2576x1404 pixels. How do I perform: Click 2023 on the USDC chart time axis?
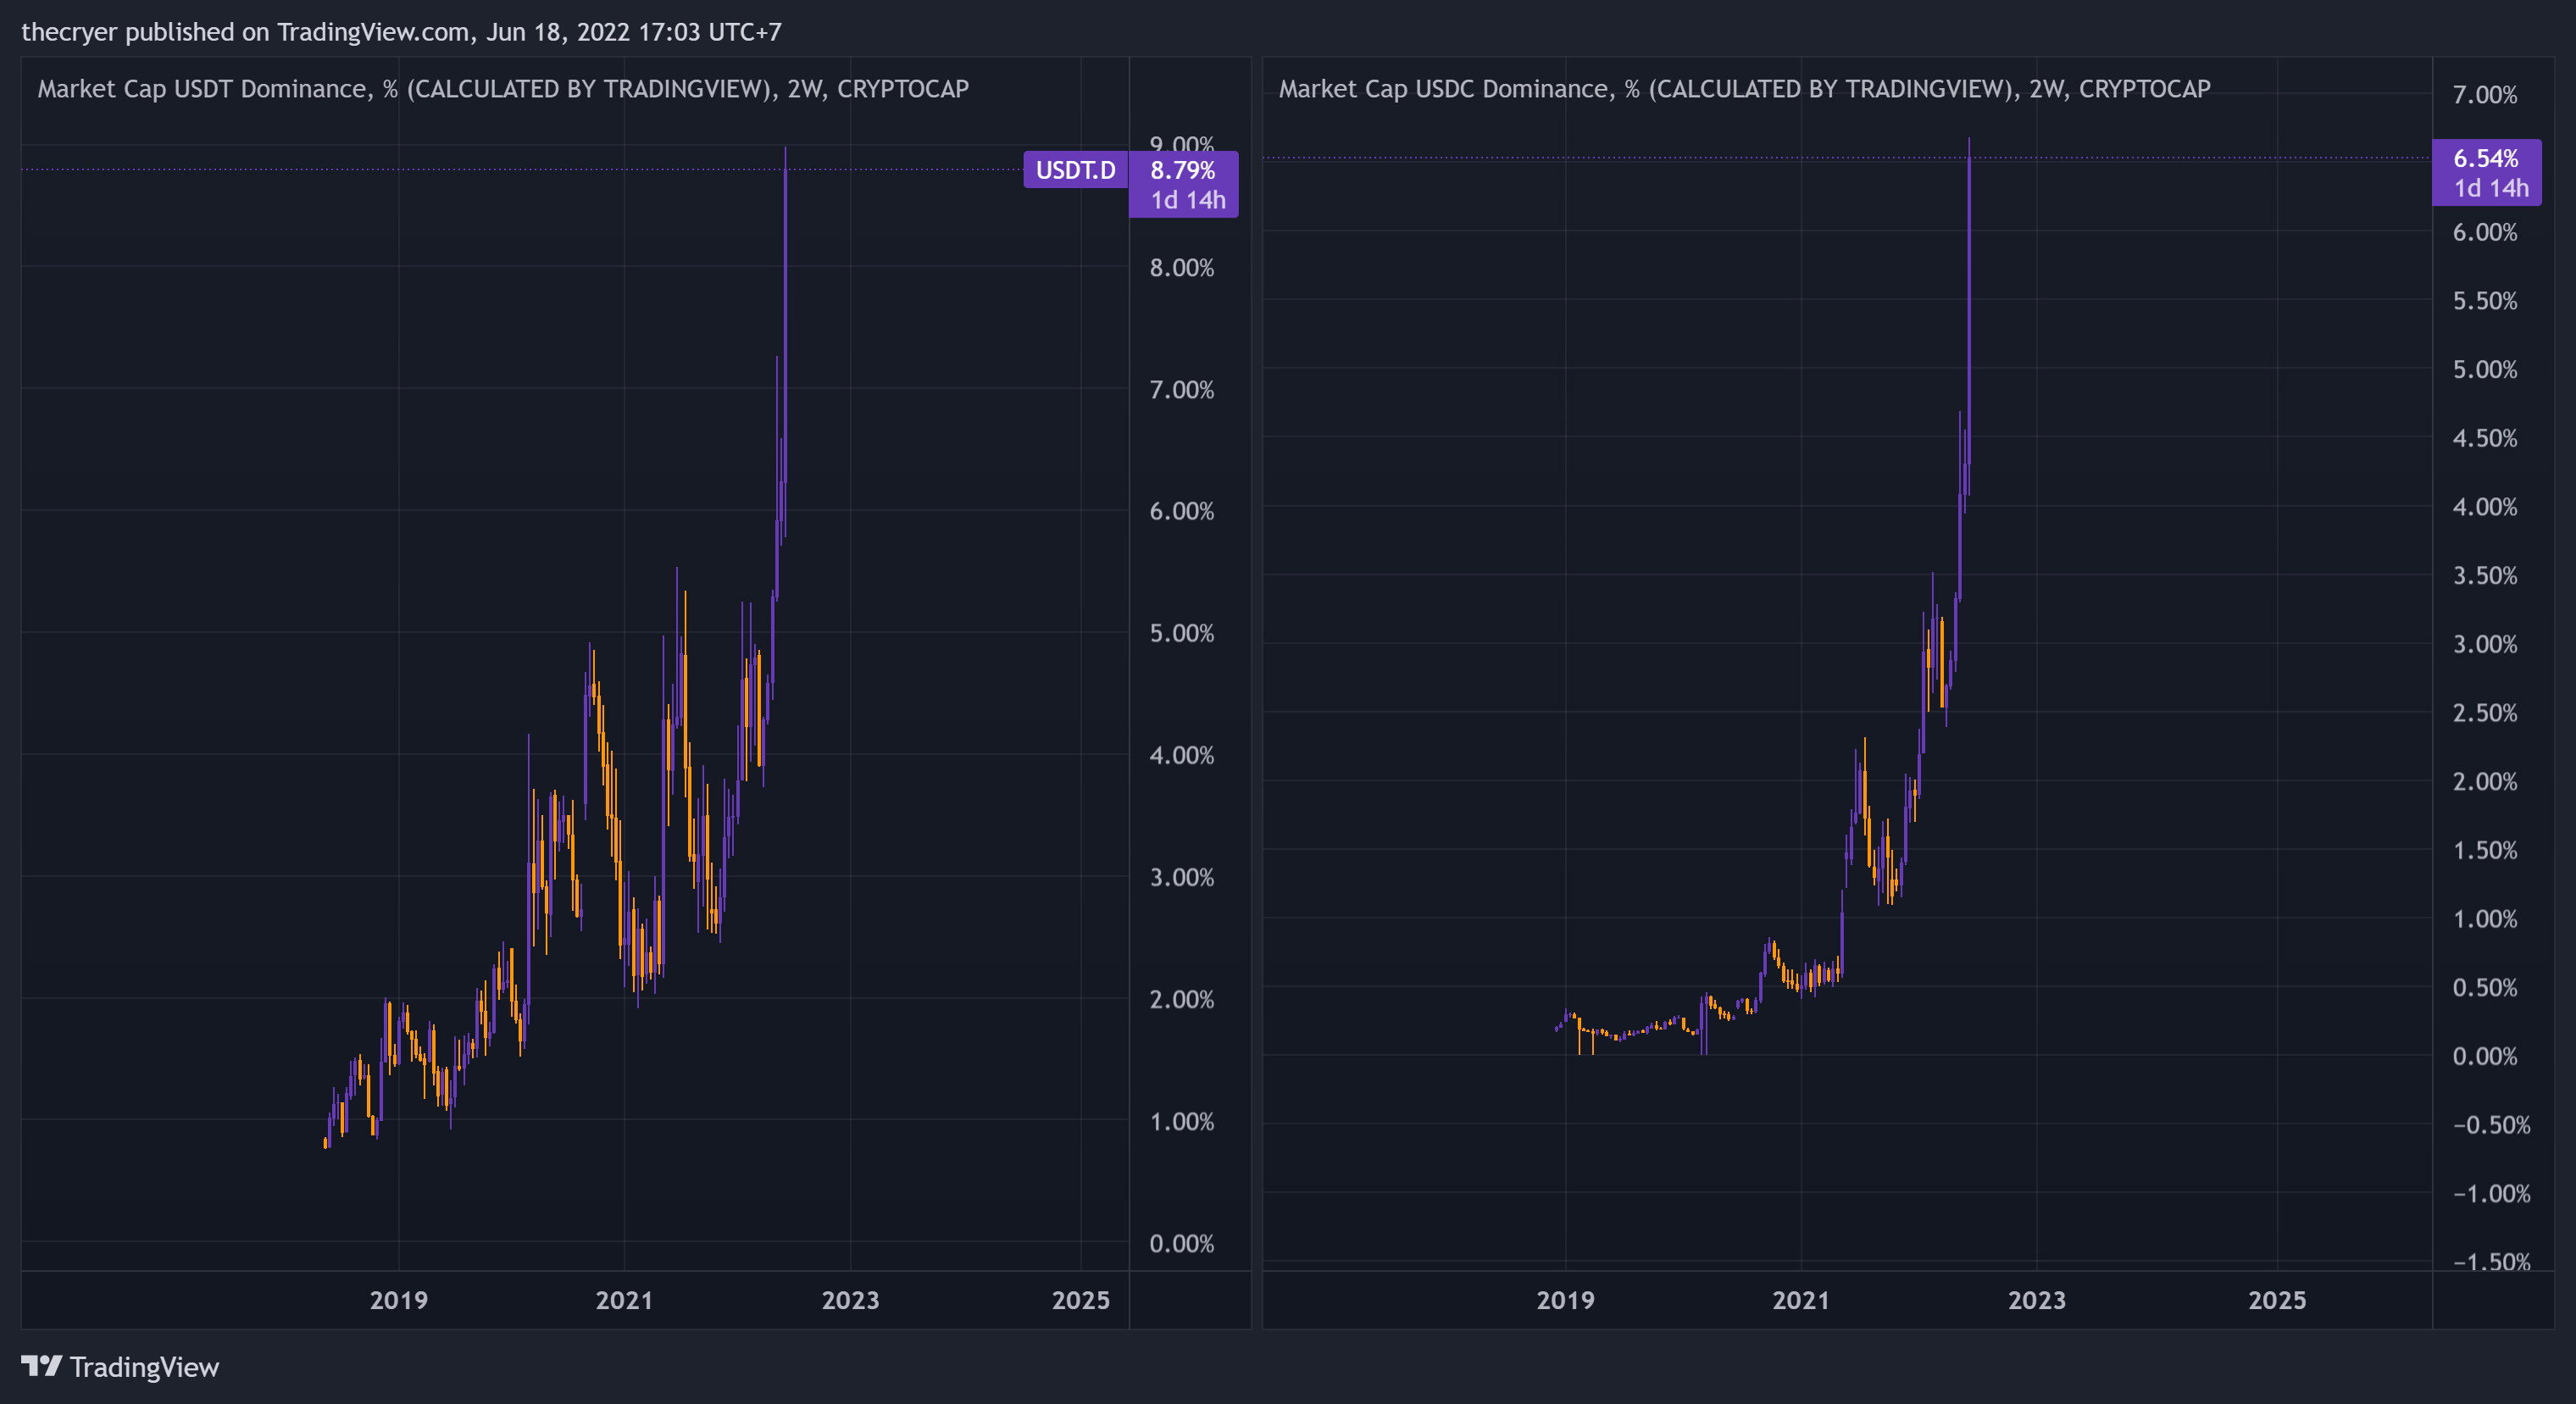click(2037, 1300)
